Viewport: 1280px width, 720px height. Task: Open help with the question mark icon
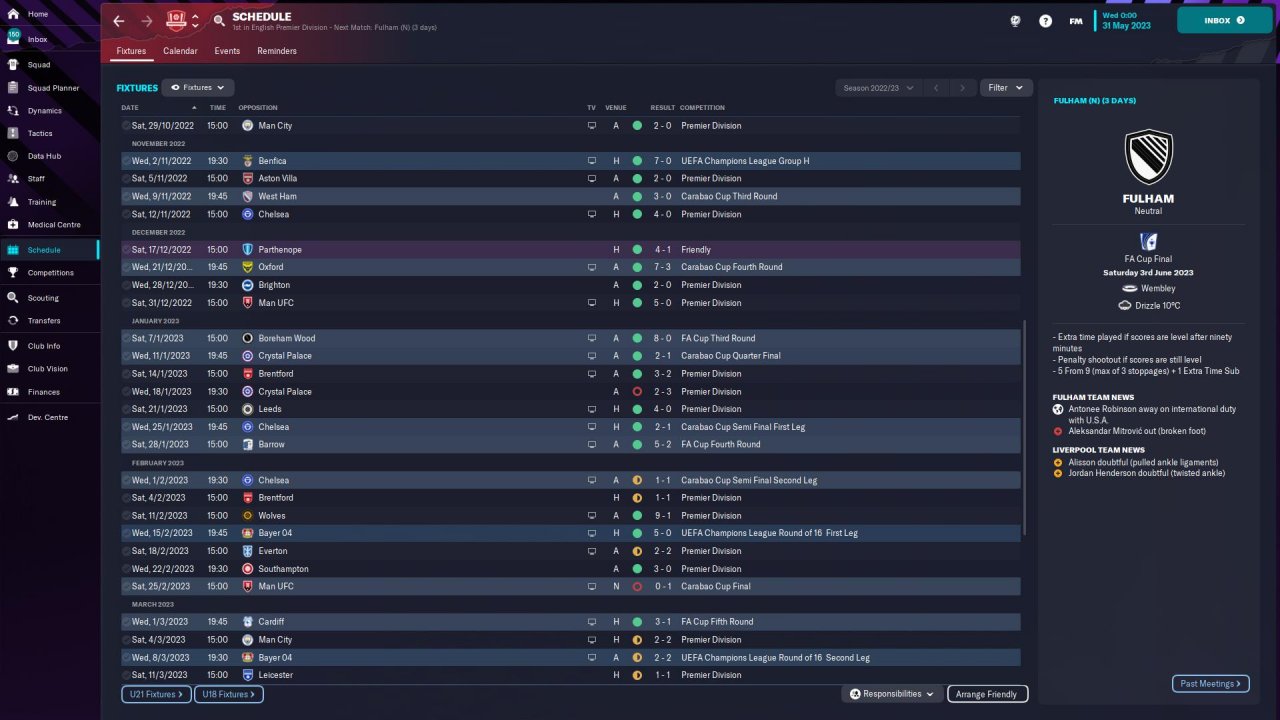(x=1045, y=20)
